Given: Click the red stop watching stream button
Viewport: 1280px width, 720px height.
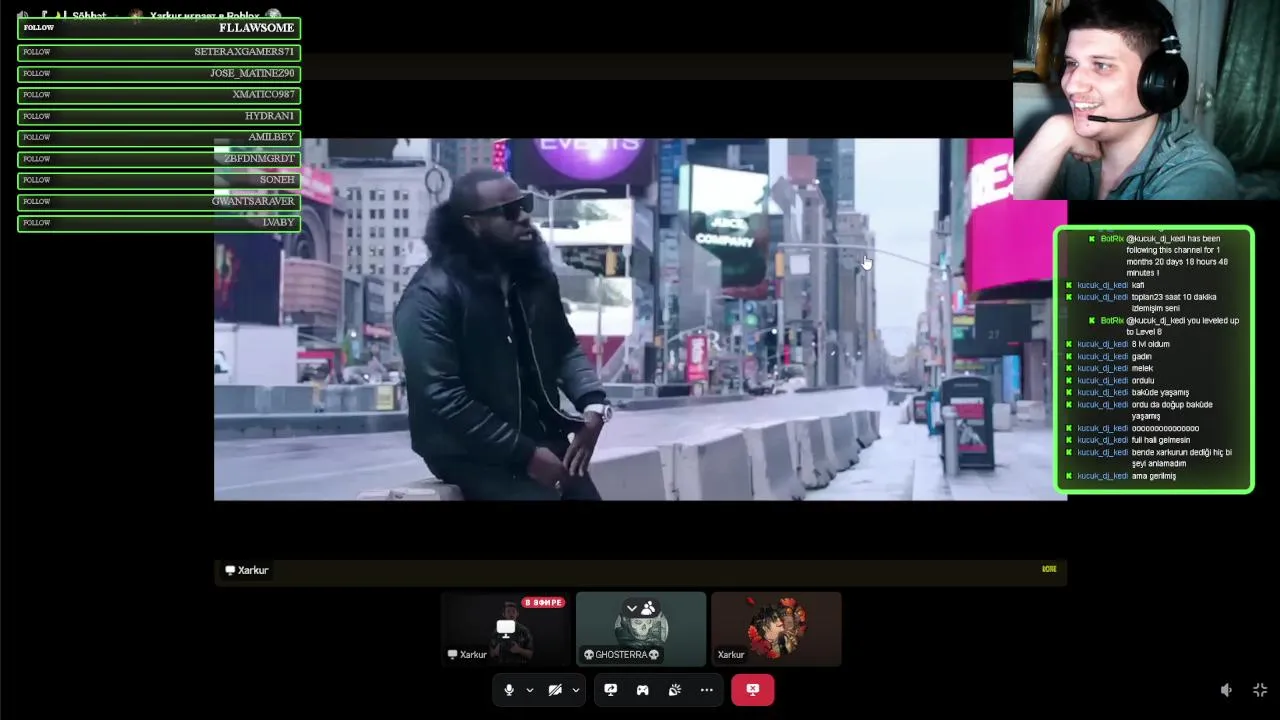Looking at the screenshot, I should [753, 689].
